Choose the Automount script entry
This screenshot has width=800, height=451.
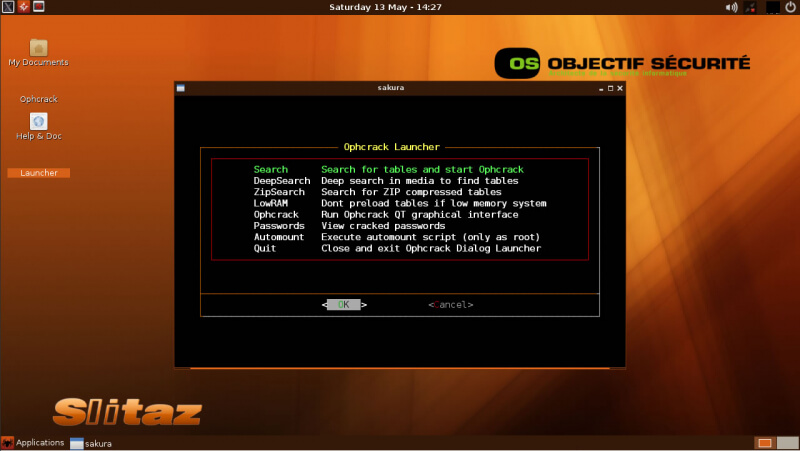(x=397, y=237)
